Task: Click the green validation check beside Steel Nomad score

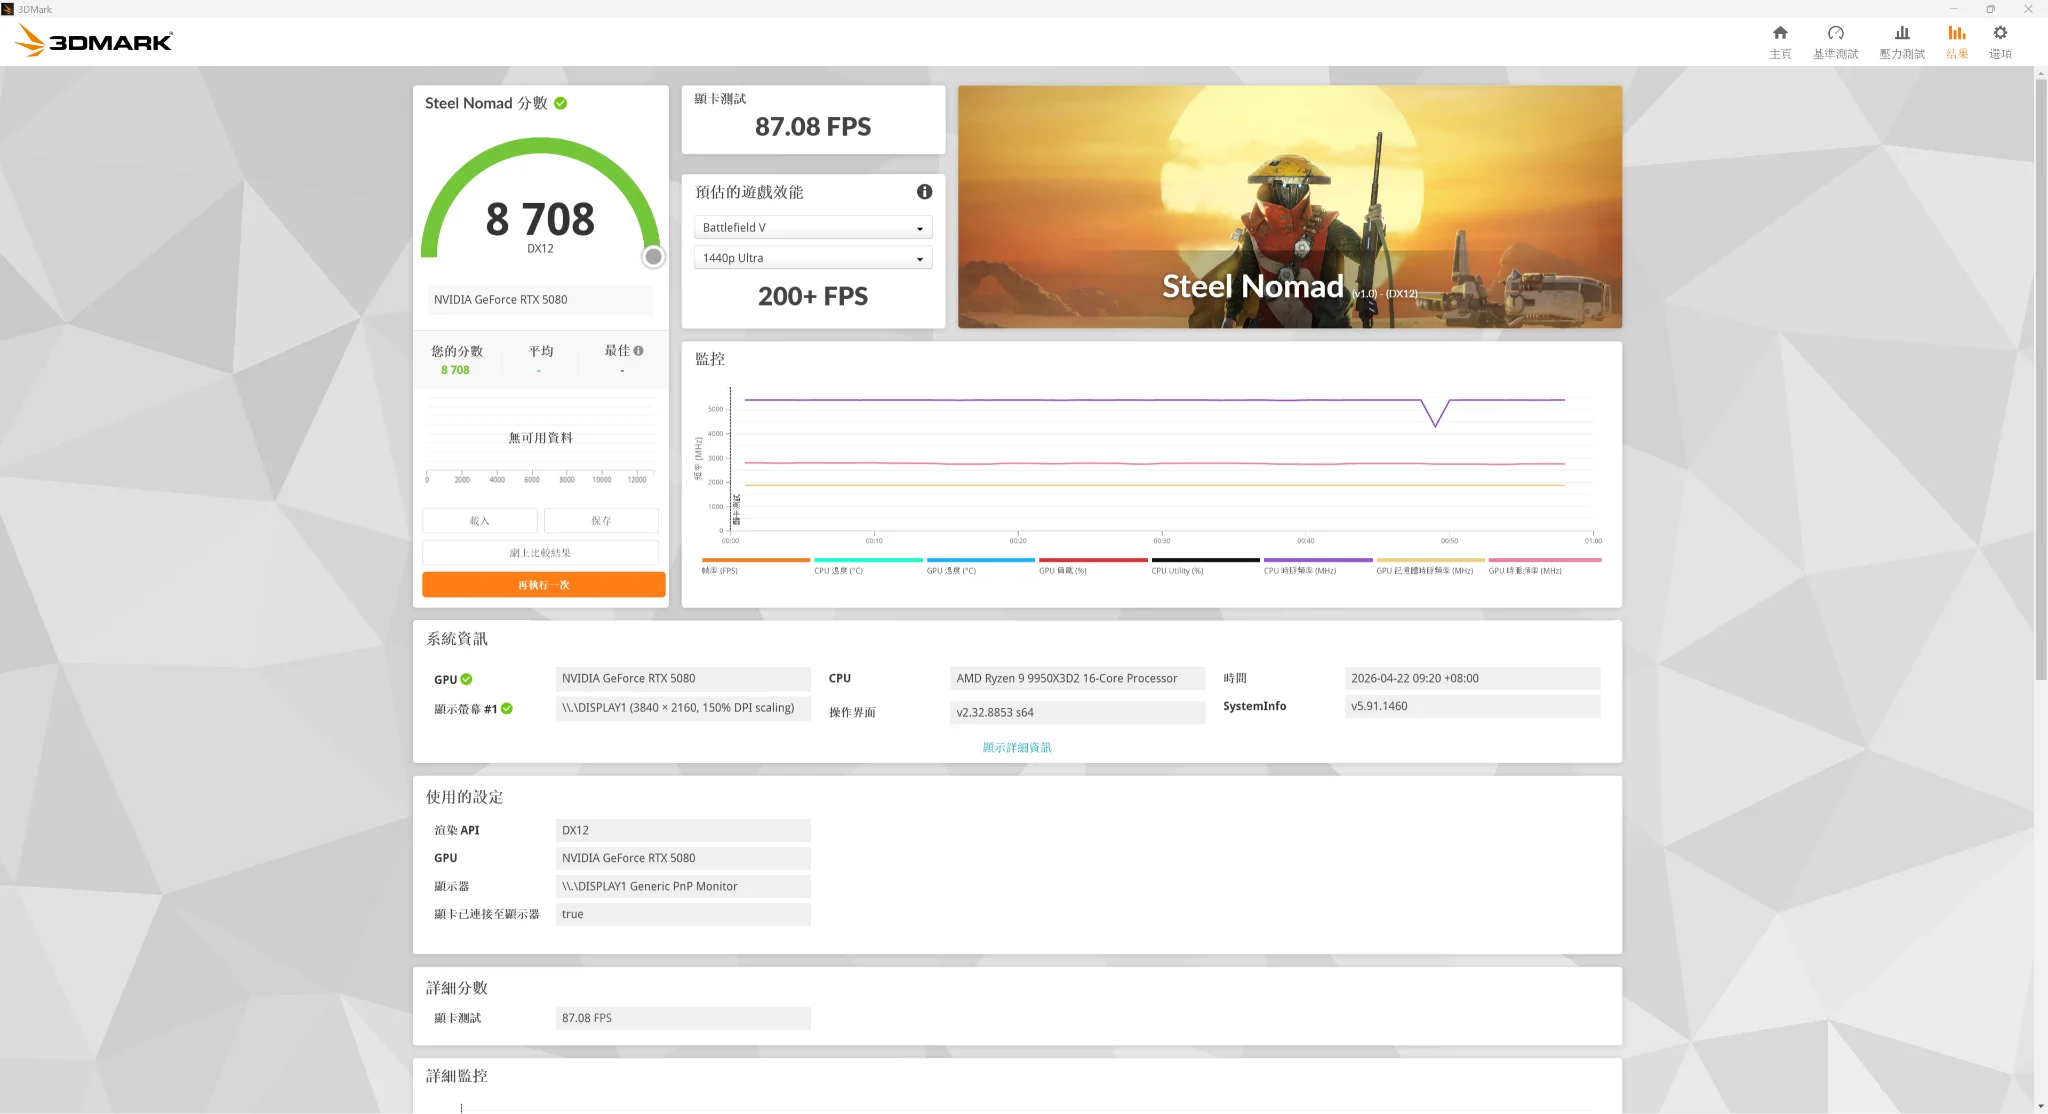Action: pos(561,103)
